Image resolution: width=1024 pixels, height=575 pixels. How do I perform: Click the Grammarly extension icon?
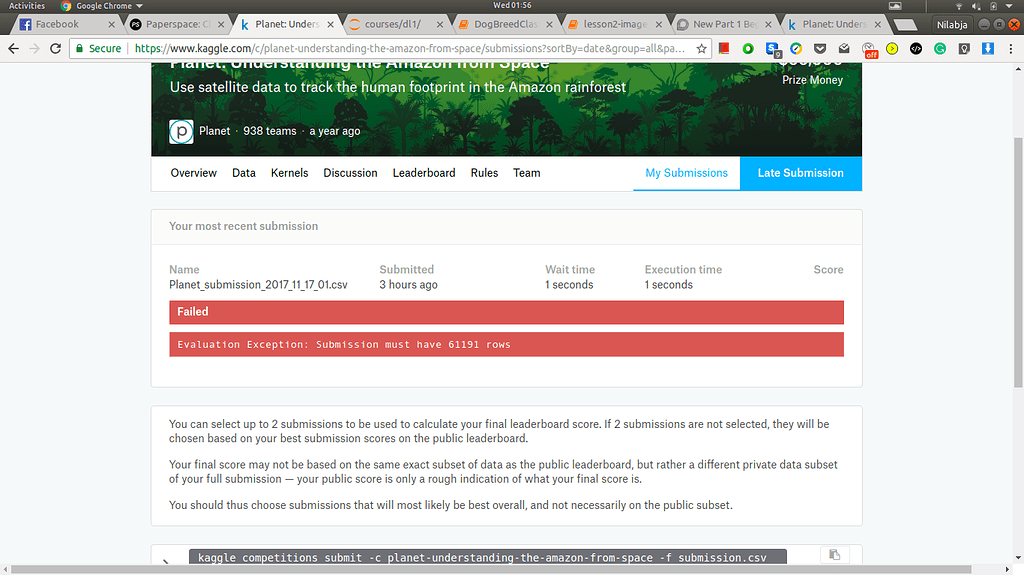[x=940, y=48]
